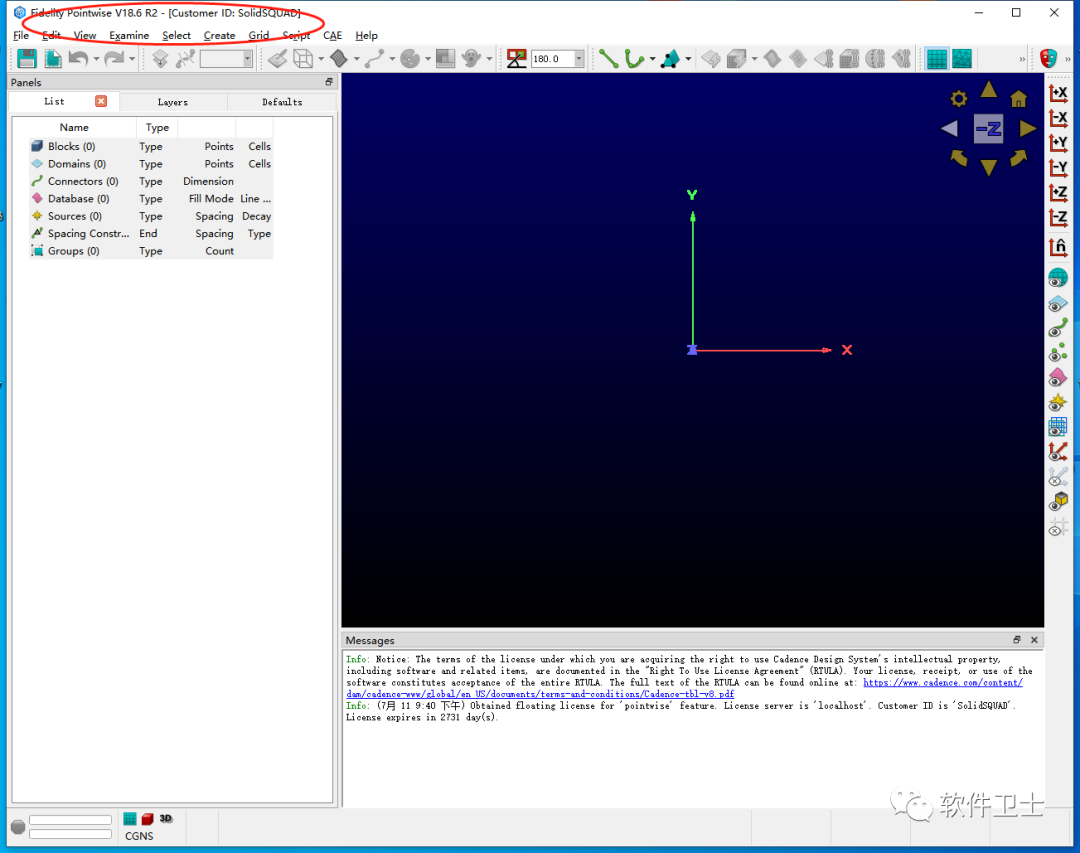The image size is (1080, 853).
Task: Click the teal database shape tool icon
Action: tap(670, 59)
